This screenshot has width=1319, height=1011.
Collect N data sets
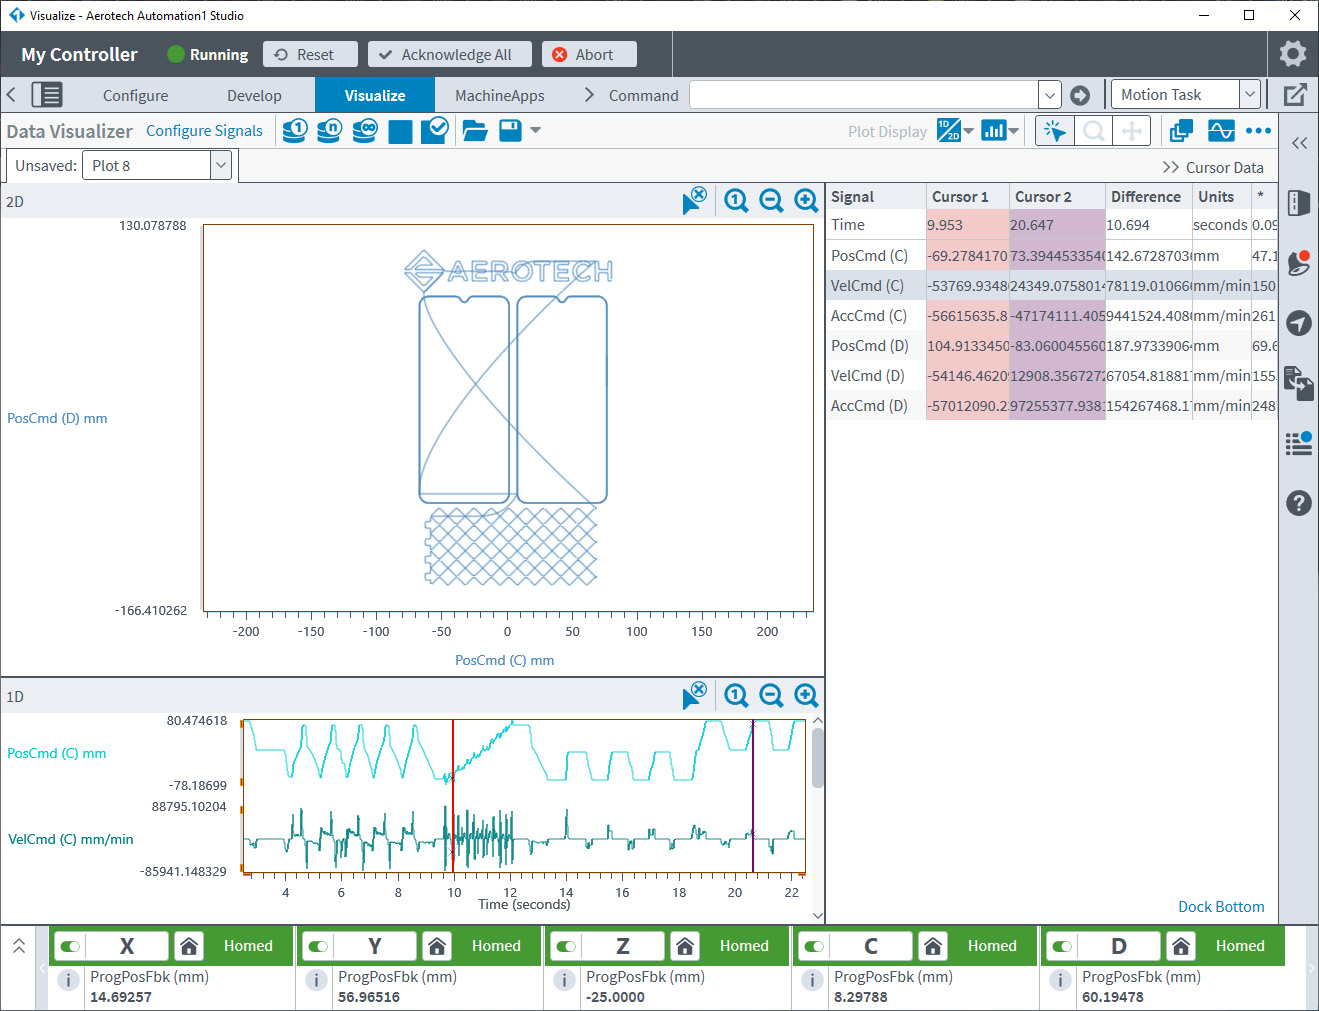pyautogui.click(x=329, y=131)
